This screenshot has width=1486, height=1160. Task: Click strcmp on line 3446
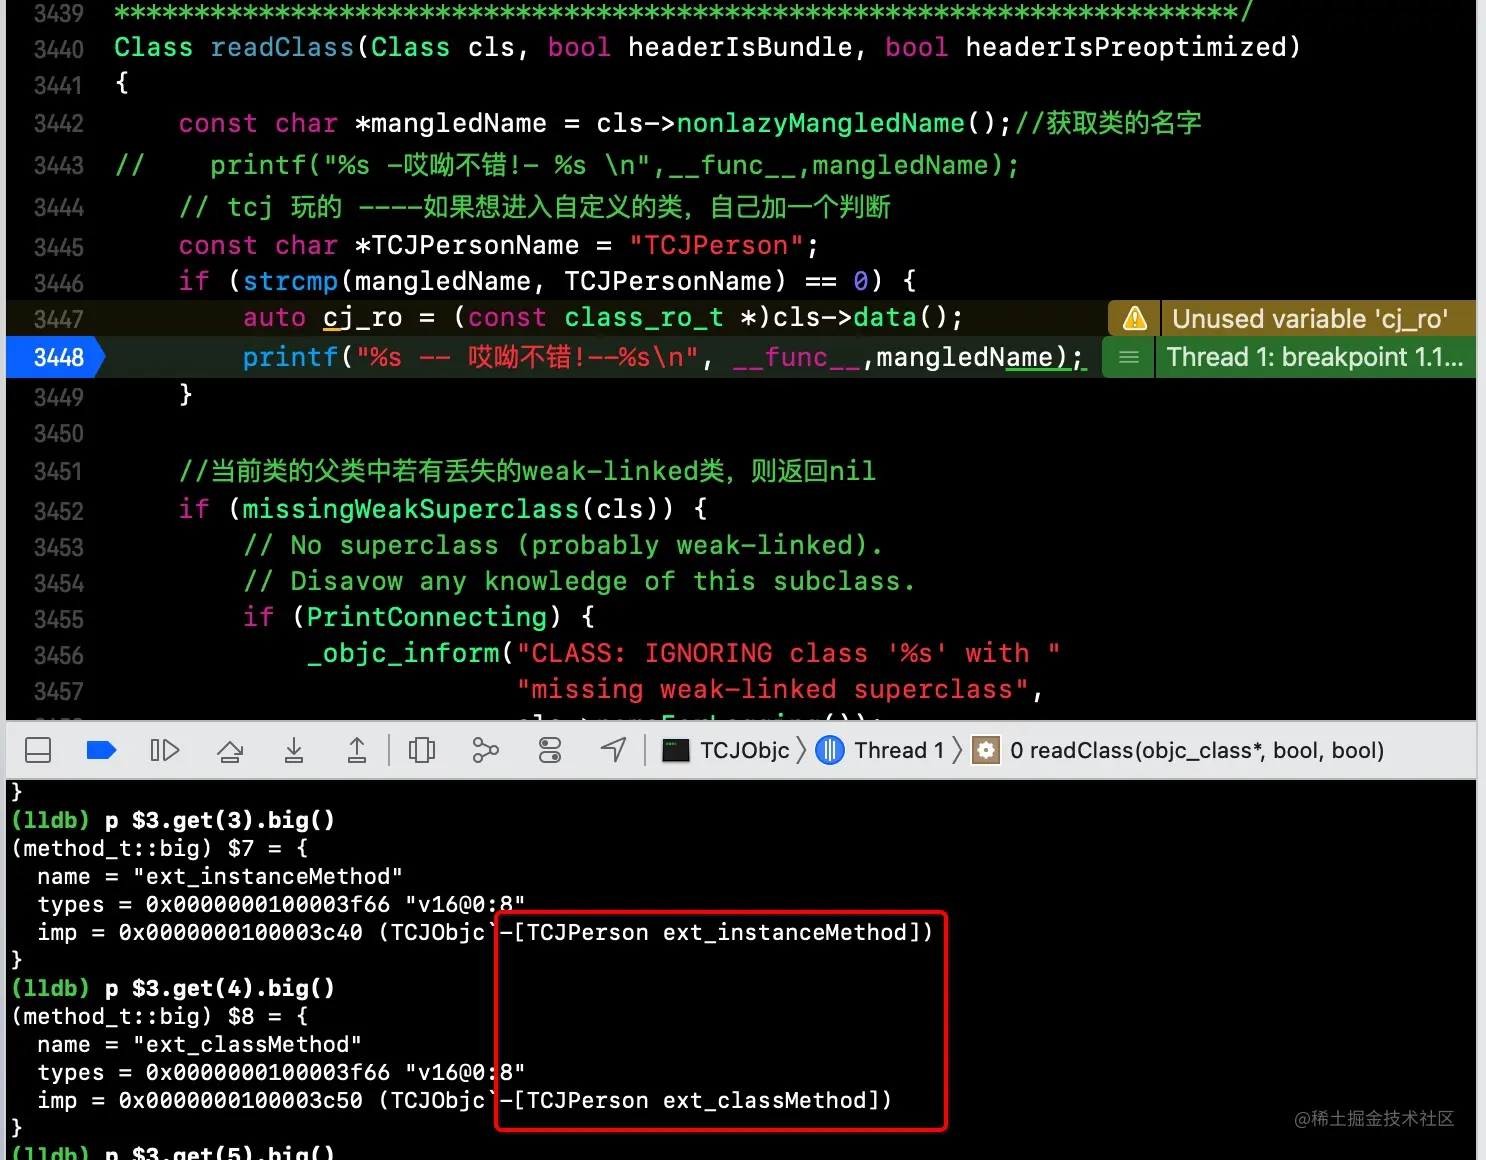tap(290, 281)
